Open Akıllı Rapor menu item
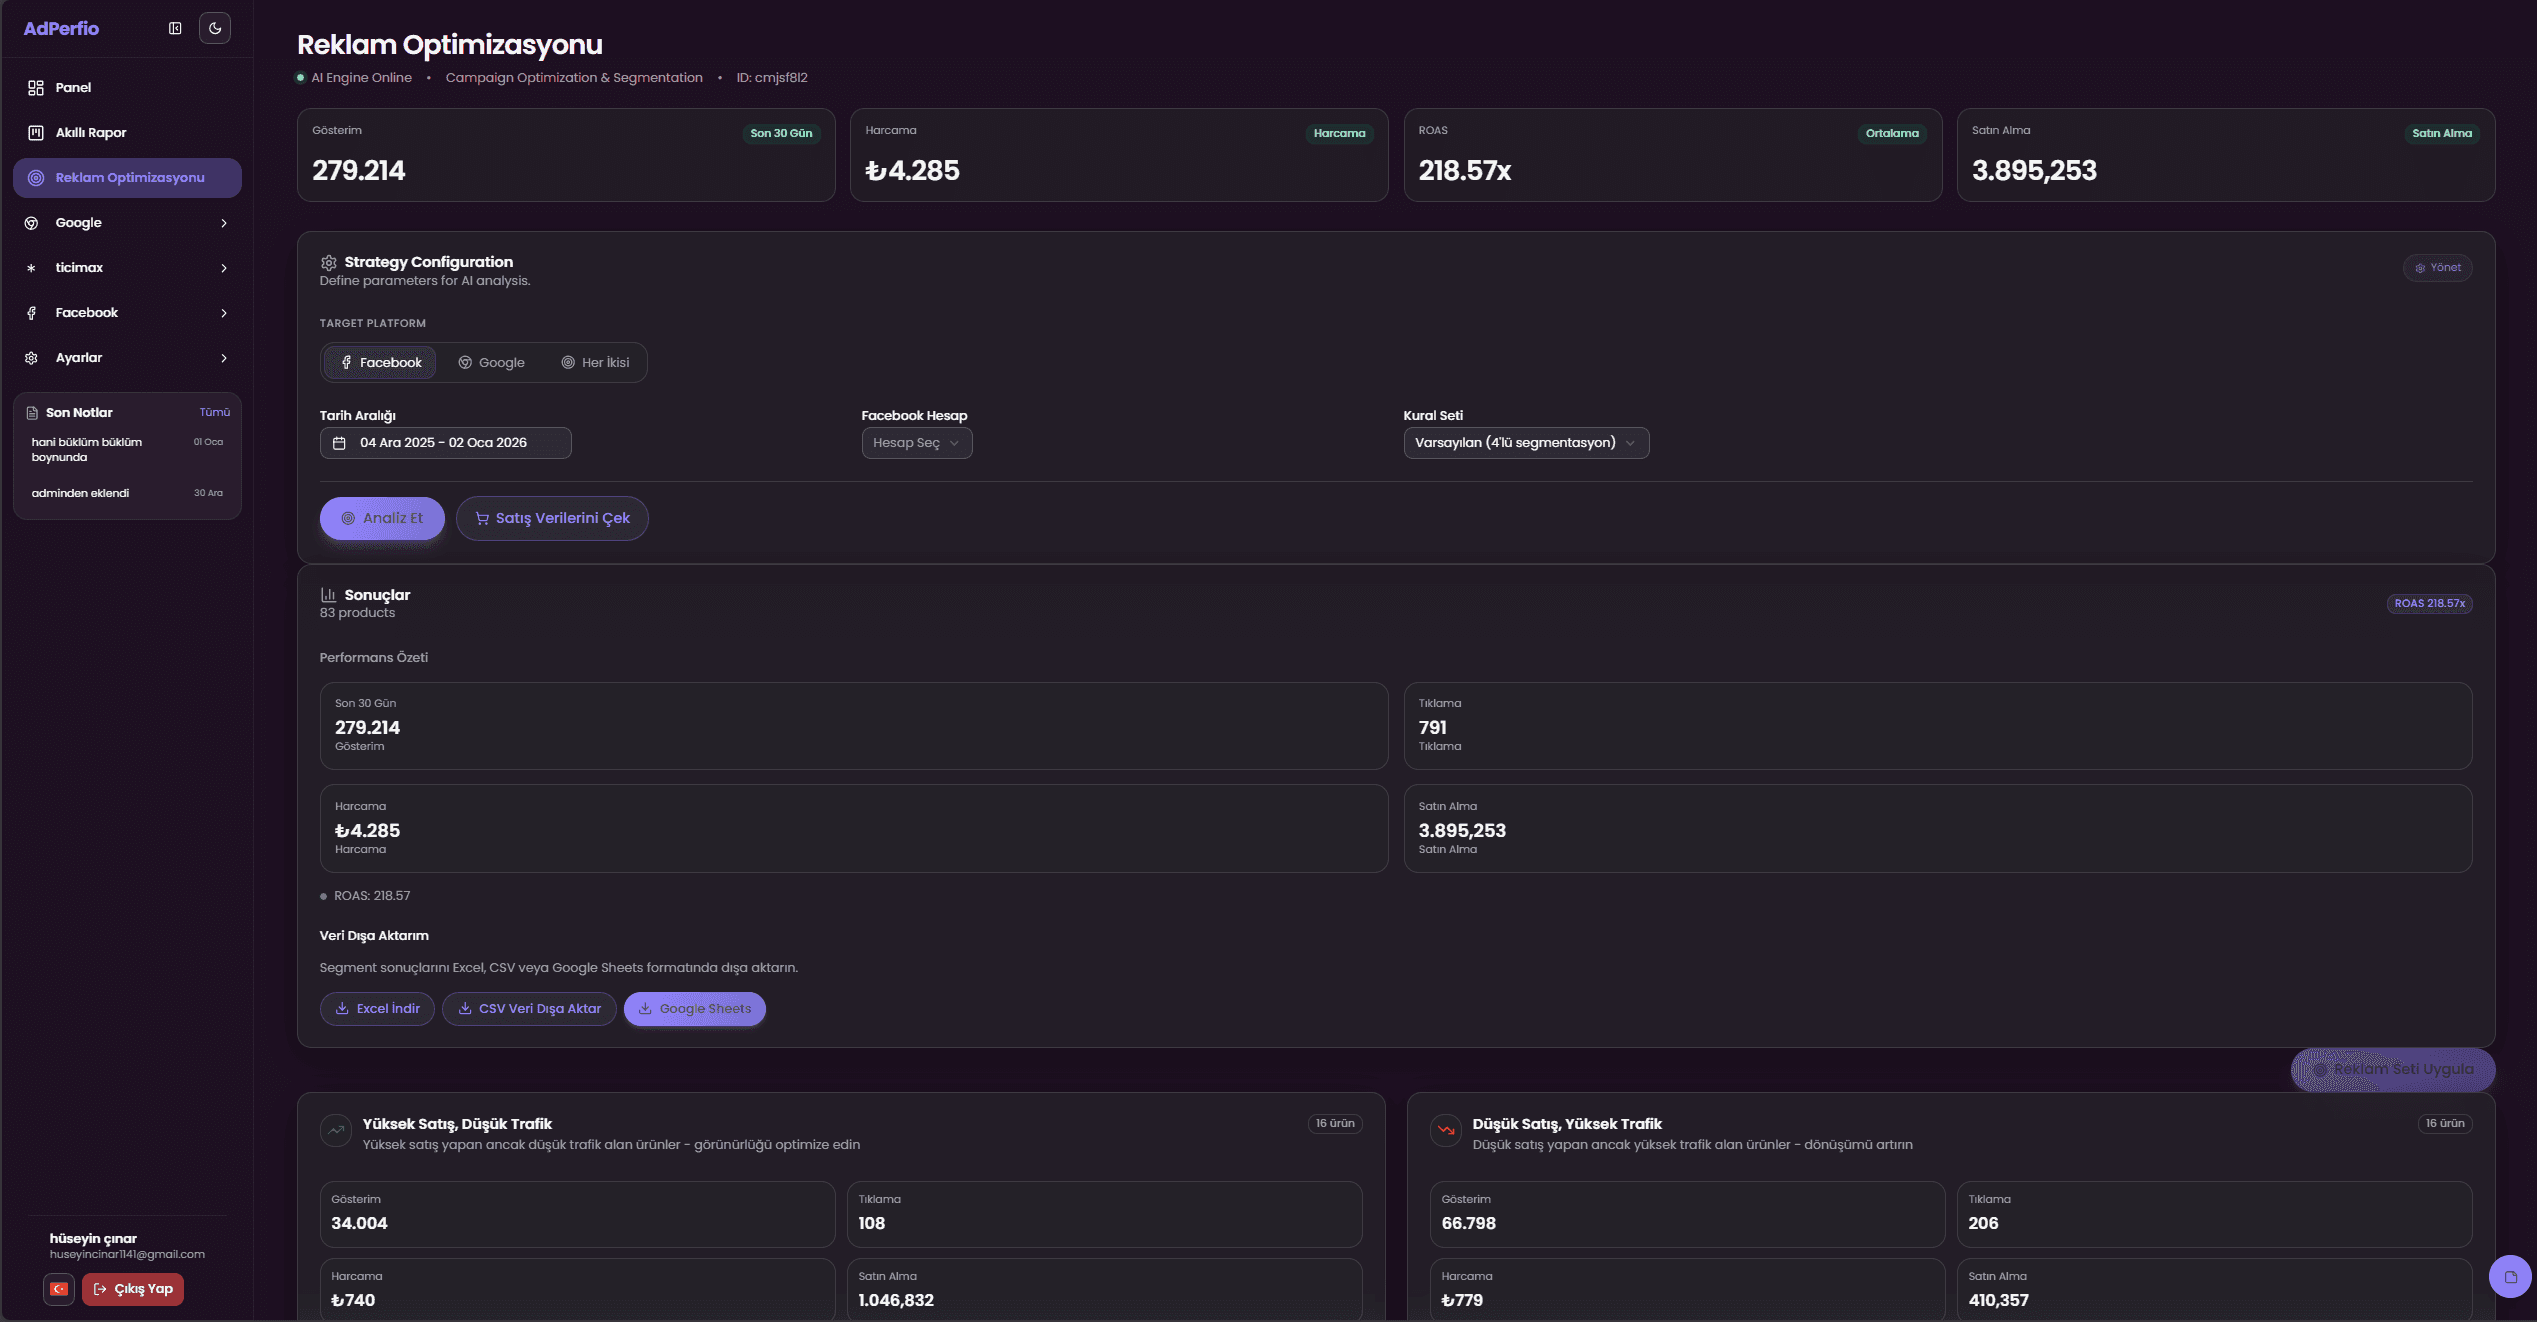The height and width of the screenshot is (1322, 2537). click(91, 133)
